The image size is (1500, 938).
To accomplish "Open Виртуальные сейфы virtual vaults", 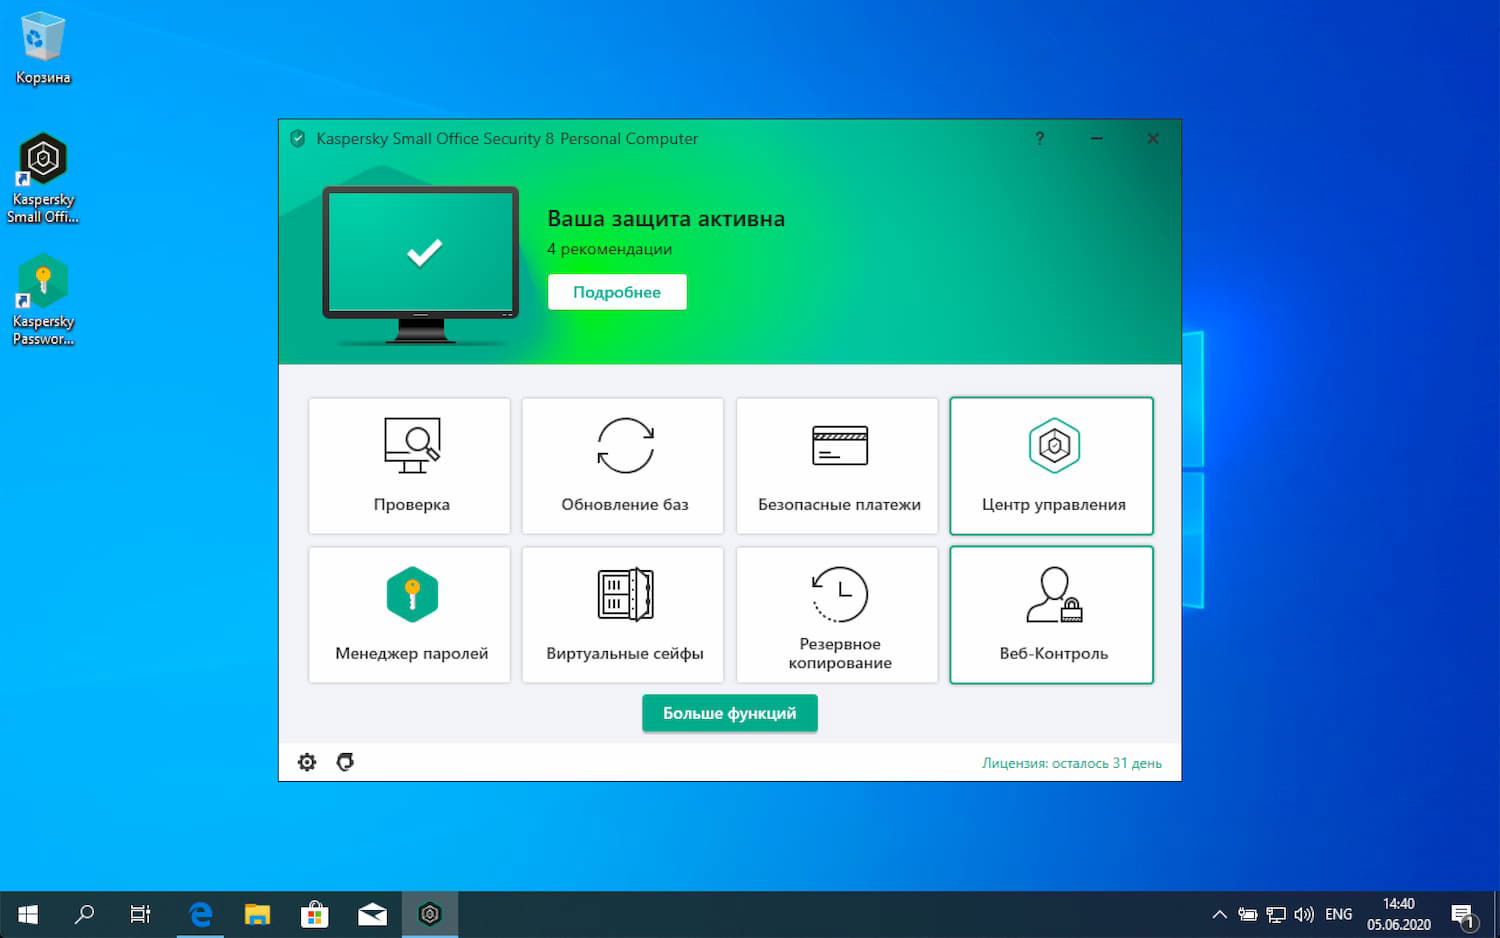I will (622, 614).
